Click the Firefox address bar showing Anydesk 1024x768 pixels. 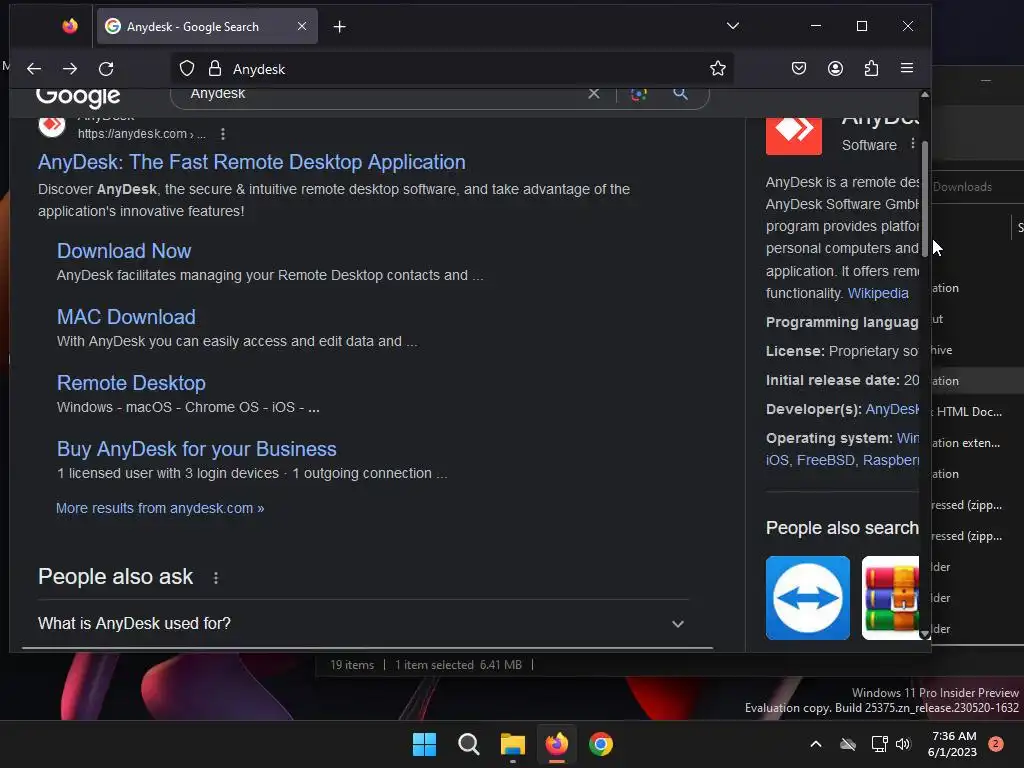pos(452,69)
